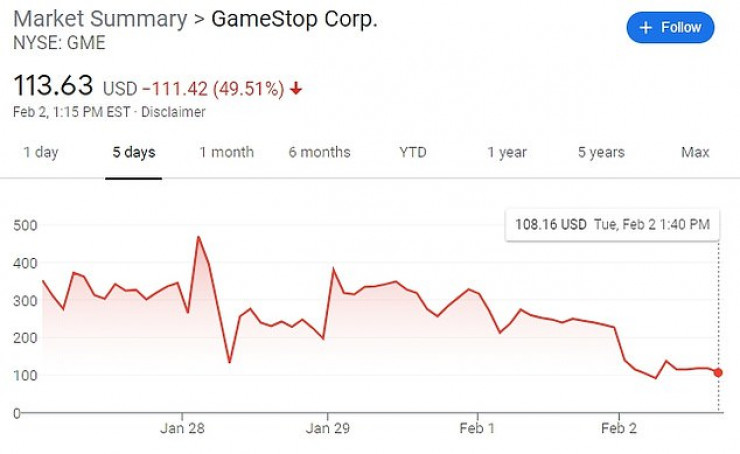Show the 1 year chart
This screenshot has width=740, height=454.
[x=507, y=152]
